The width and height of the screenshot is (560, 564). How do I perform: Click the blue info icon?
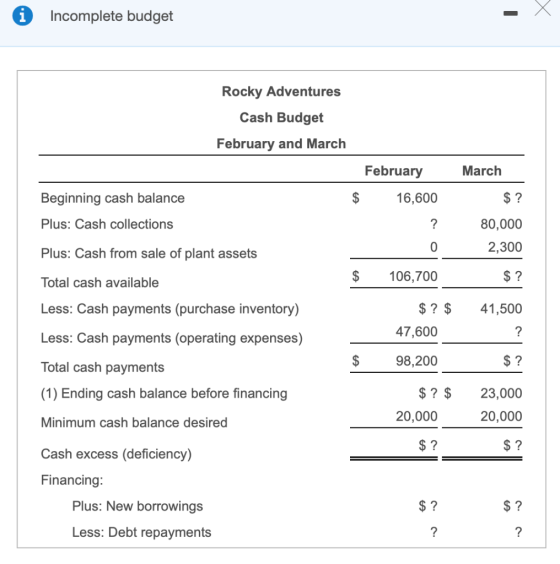(x=23, y=16)
